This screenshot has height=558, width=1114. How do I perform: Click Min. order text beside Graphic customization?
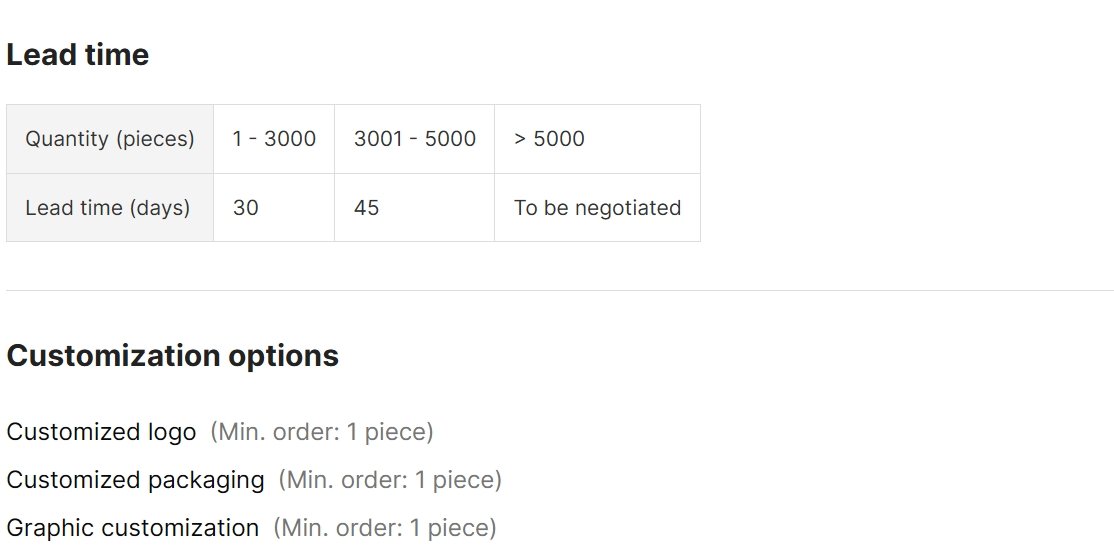[384, 528]
